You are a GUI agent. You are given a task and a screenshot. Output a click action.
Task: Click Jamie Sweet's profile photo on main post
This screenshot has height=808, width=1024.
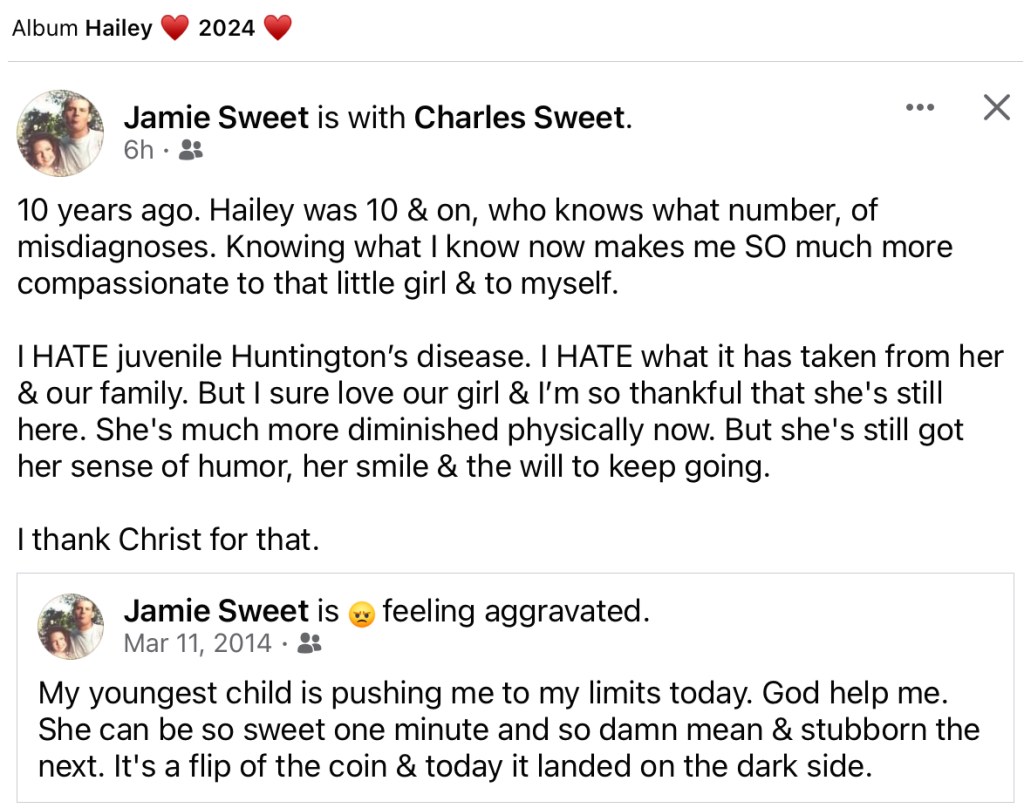pyautogui.click(x=62, y=133)
